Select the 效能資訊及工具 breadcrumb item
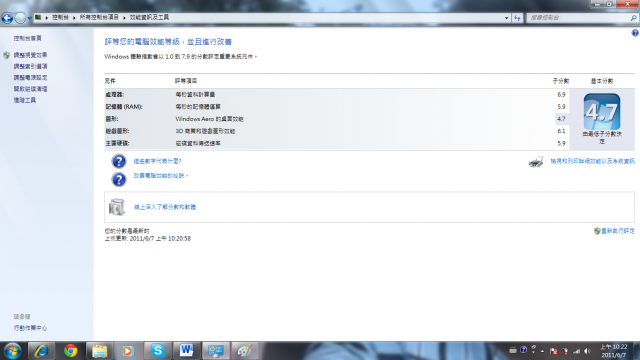The height and width of the screenshot is (360, 640). click(149, 18)
